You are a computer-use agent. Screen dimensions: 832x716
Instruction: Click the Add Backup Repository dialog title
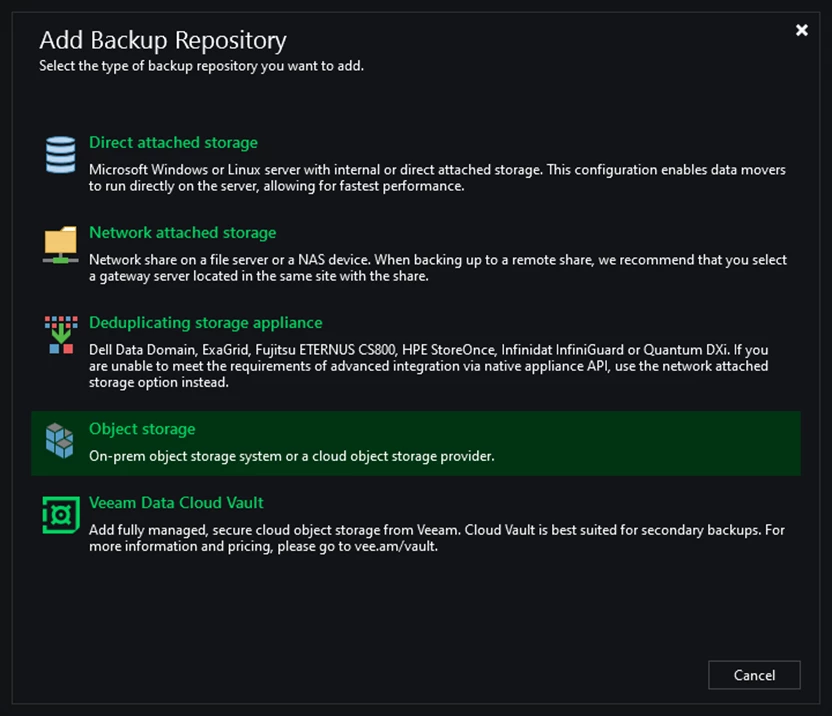pos(163,40)
